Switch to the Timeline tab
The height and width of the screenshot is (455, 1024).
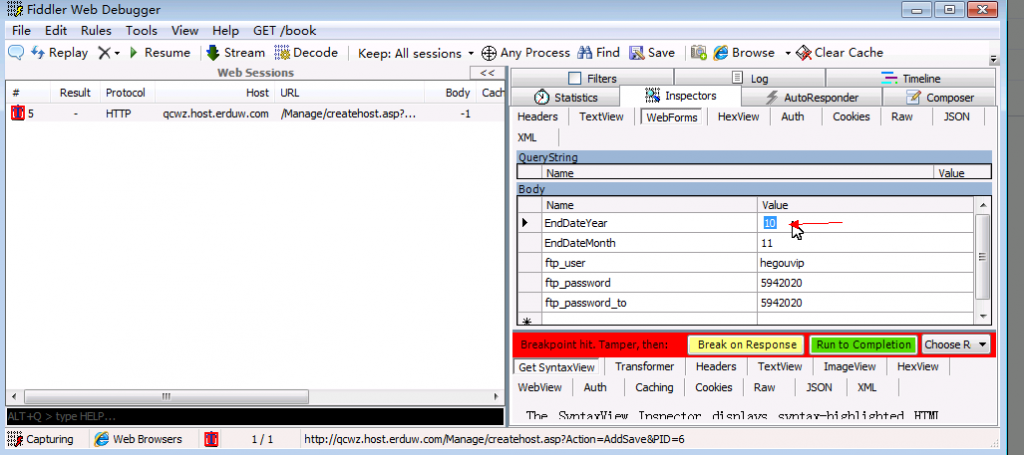coord(911,78)
